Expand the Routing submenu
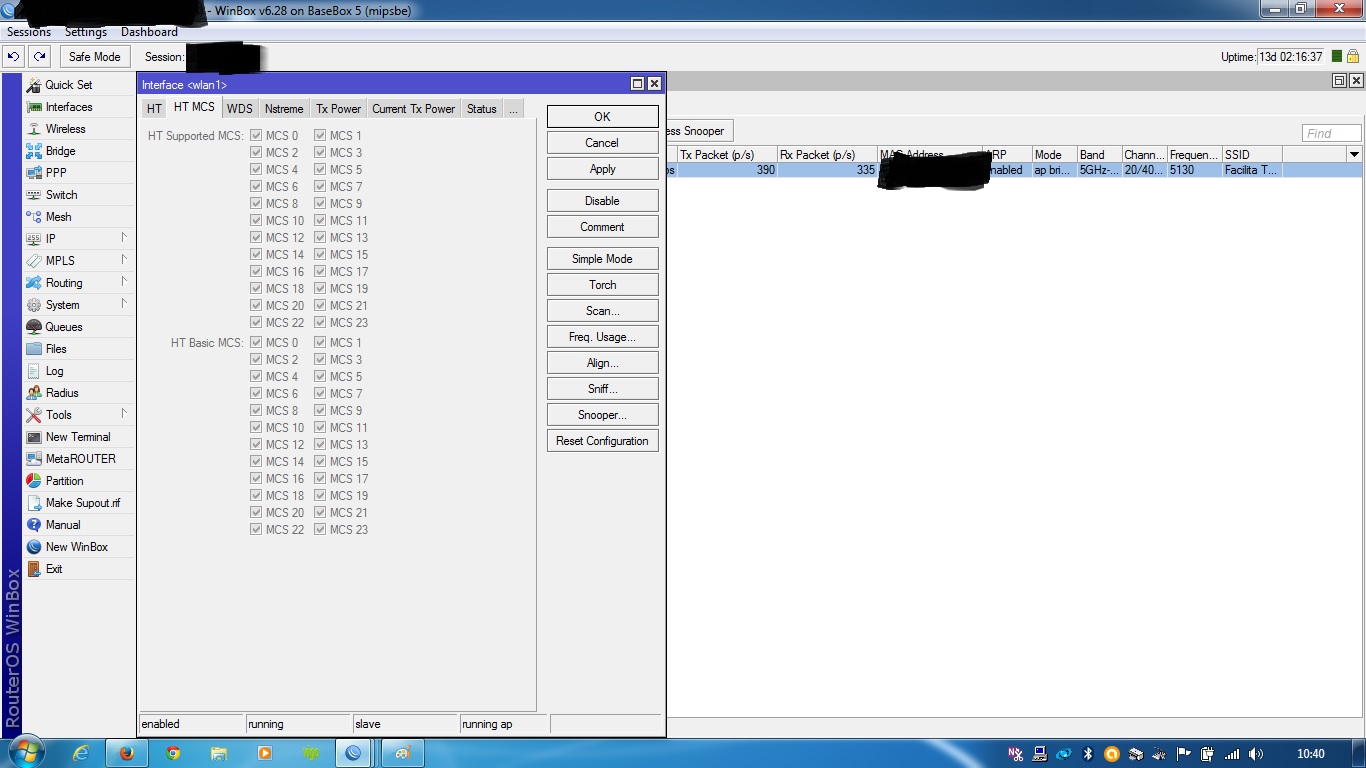 pyautogui.click(x=124, y=282)
